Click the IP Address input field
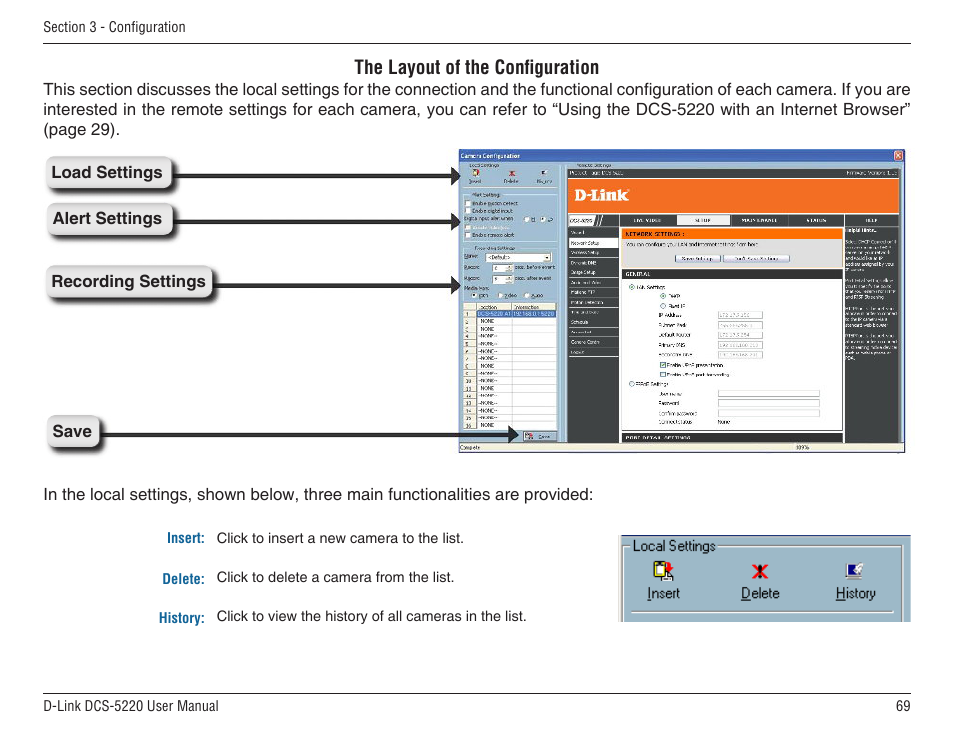Screen dimensions: 954x738 tap(740, 315)
